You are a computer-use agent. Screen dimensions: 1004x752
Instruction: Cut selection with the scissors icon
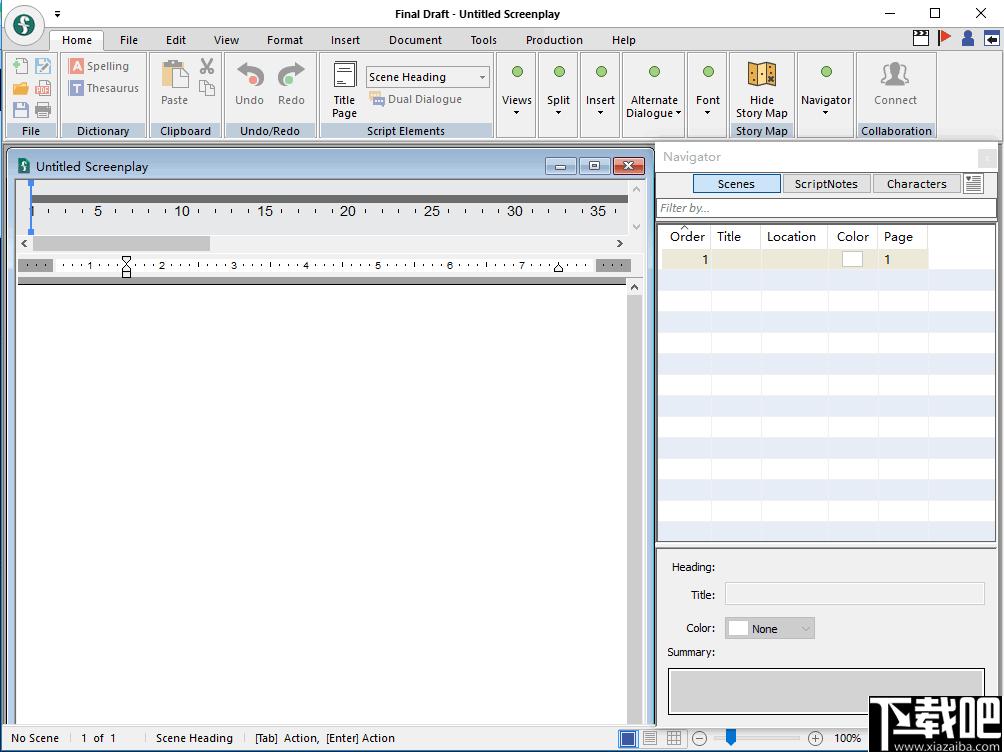[x=207, y=66]
